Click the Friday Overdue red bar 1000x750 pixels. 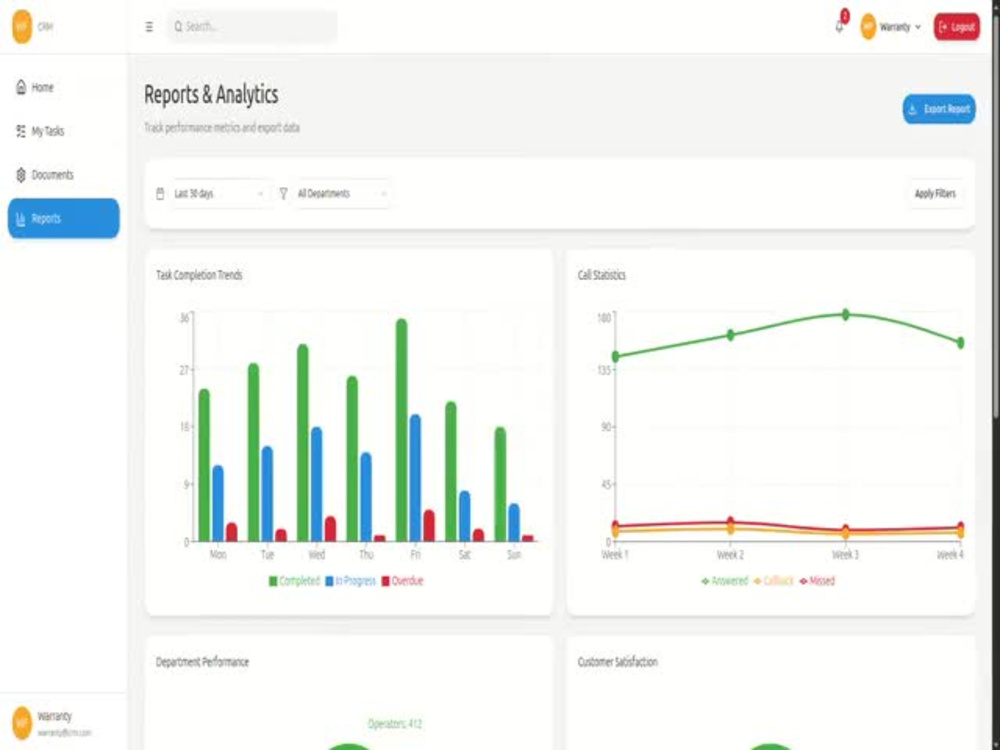coord(429,526)
